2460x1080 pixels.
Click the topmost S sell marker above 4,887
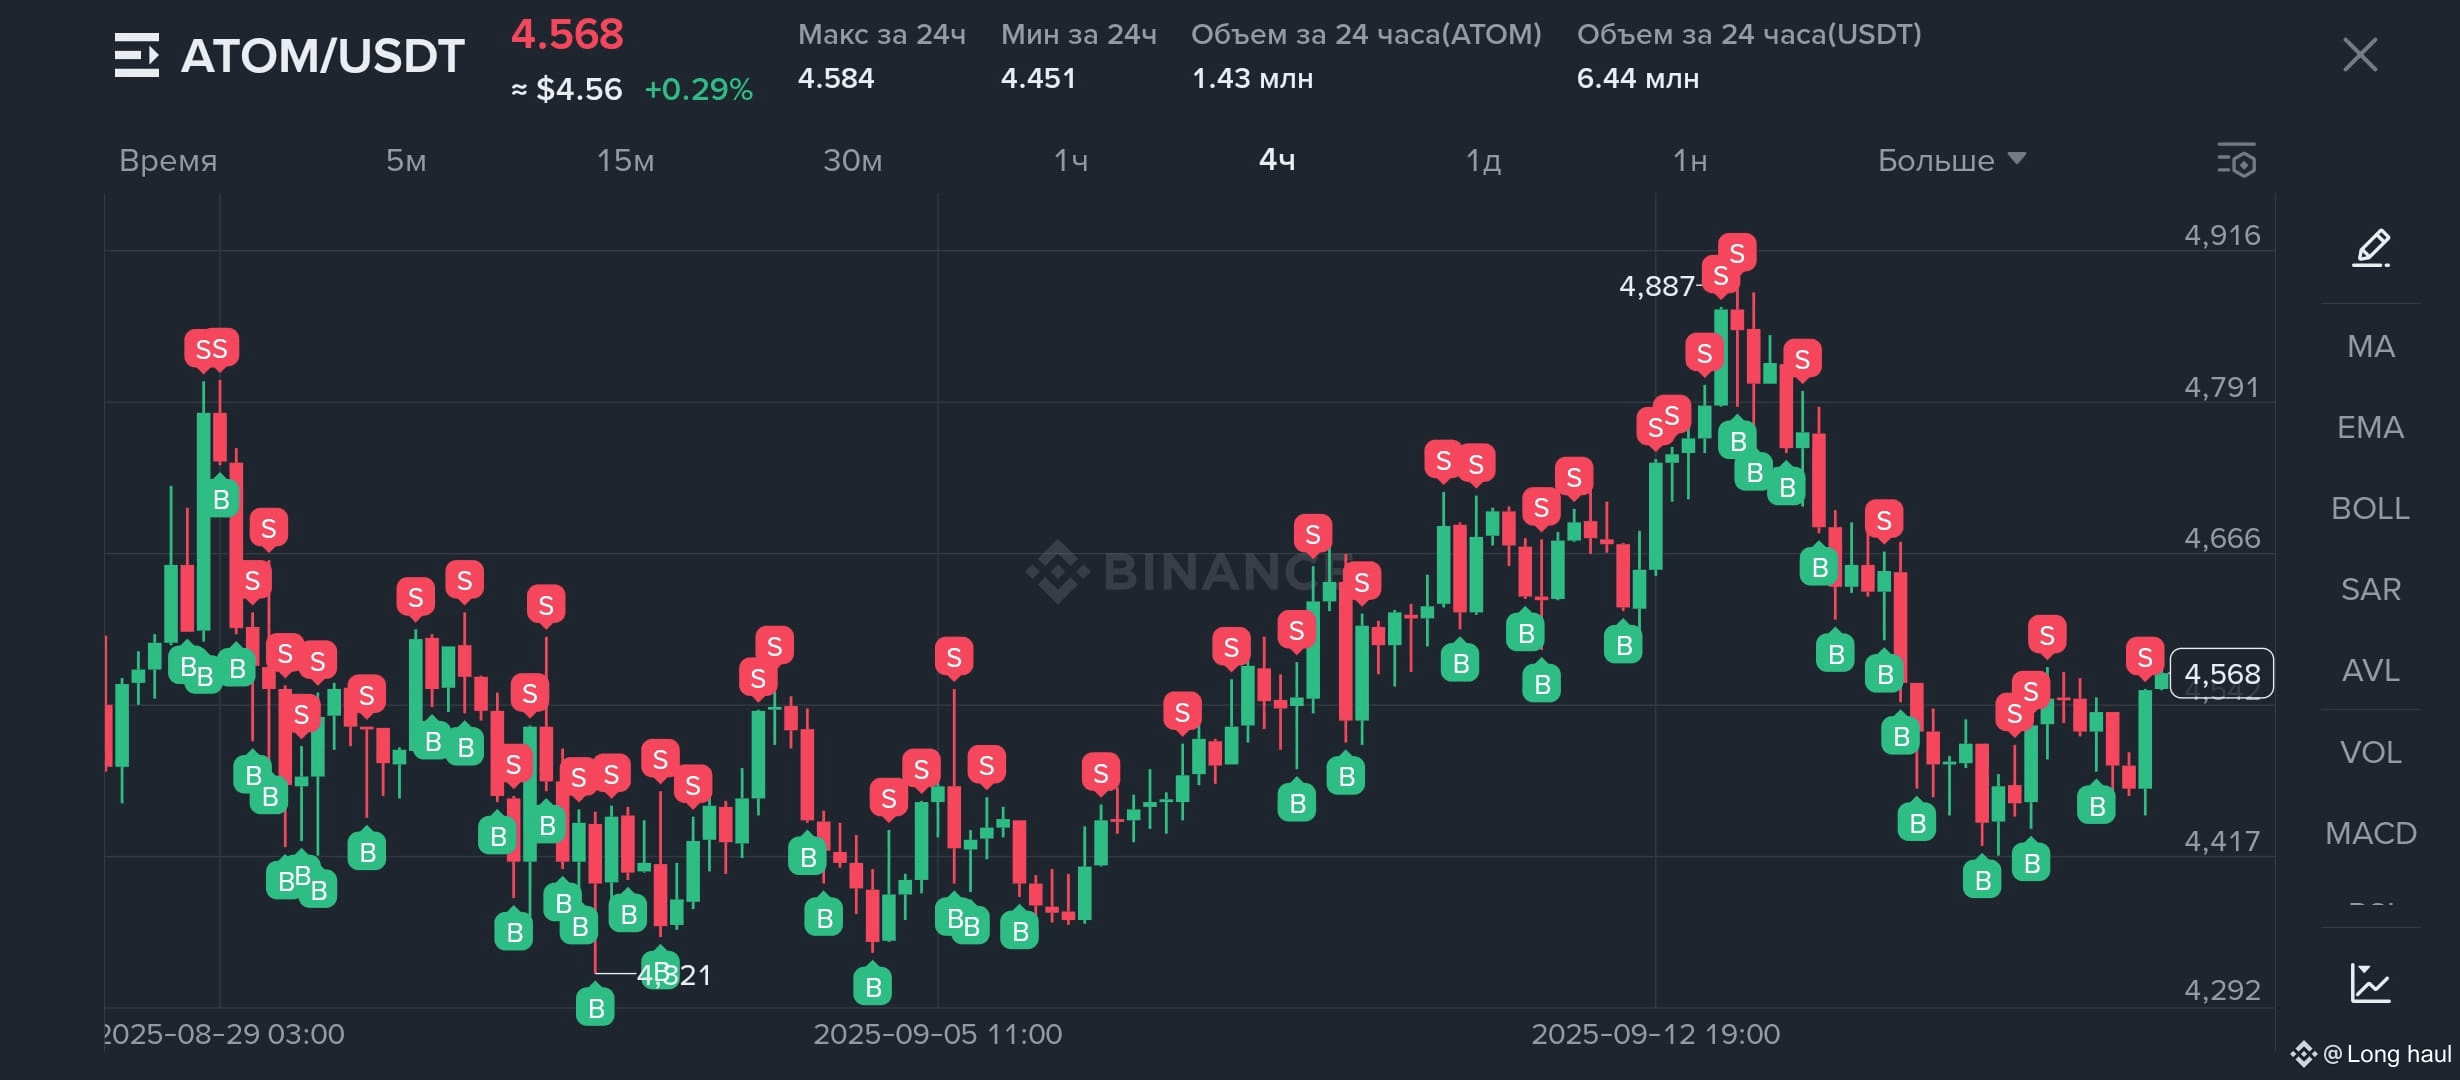1737,254
